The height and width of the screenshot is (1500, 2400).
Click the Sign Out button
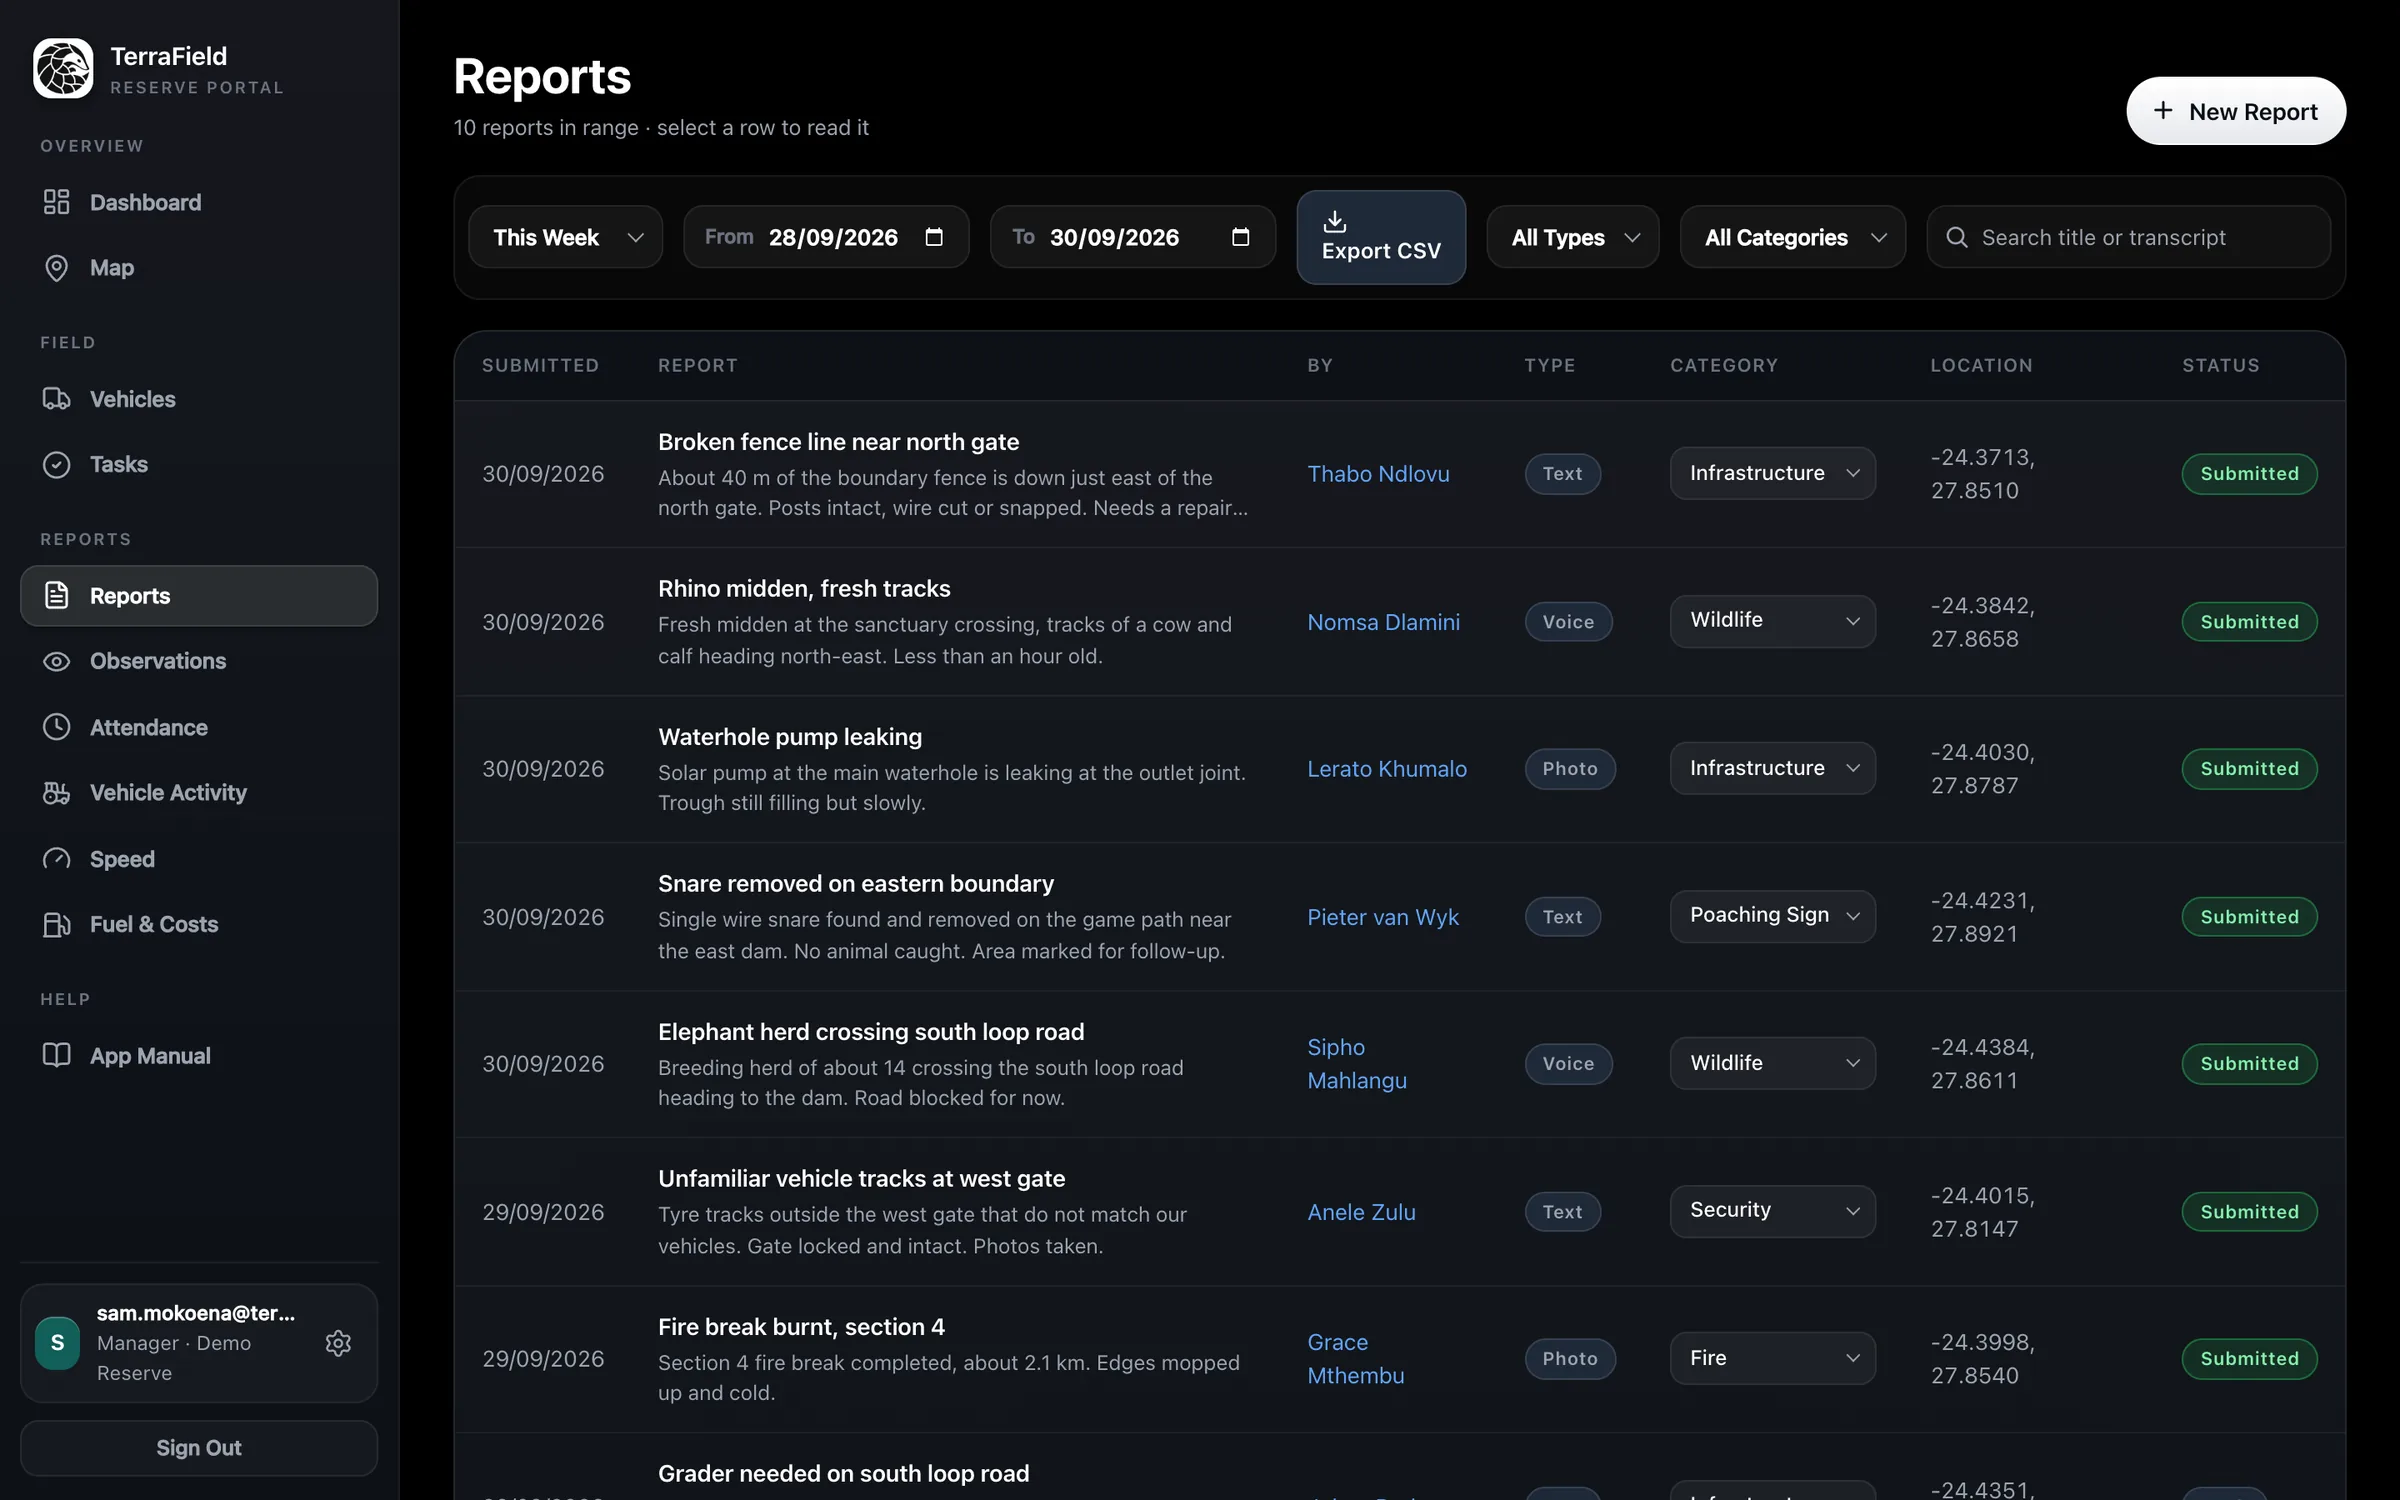(x=199, y=1447)
